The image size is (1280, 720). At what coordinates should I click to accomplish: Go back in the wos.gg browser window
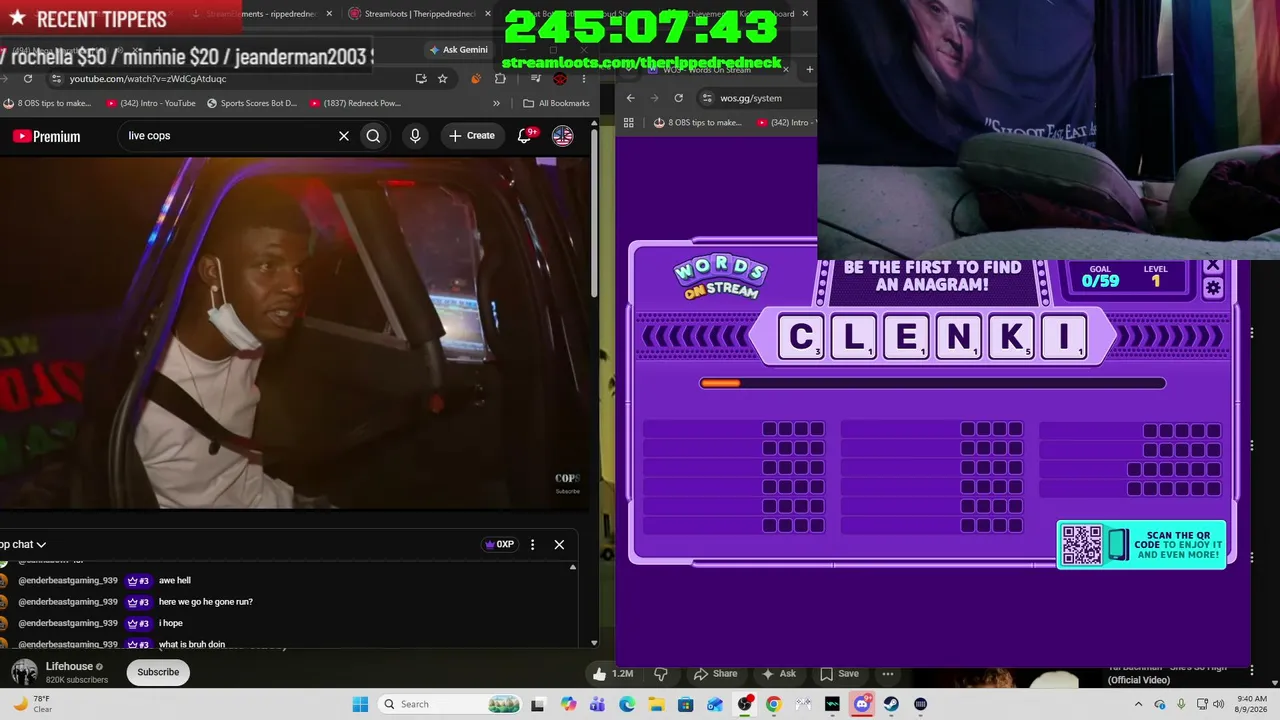point(630,98)
